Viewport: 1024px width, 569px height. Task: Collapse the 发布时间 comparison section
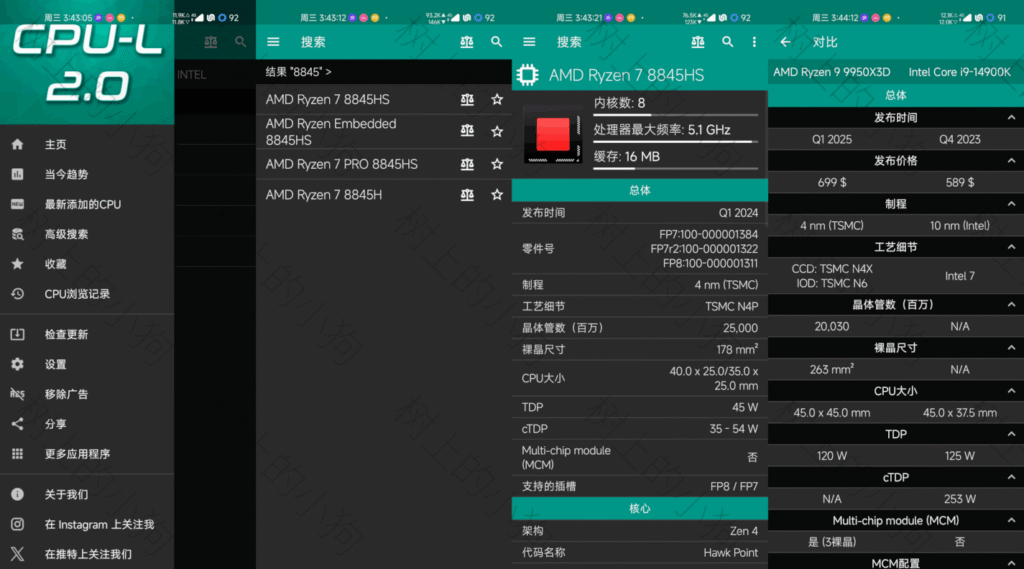(1012, 118)
